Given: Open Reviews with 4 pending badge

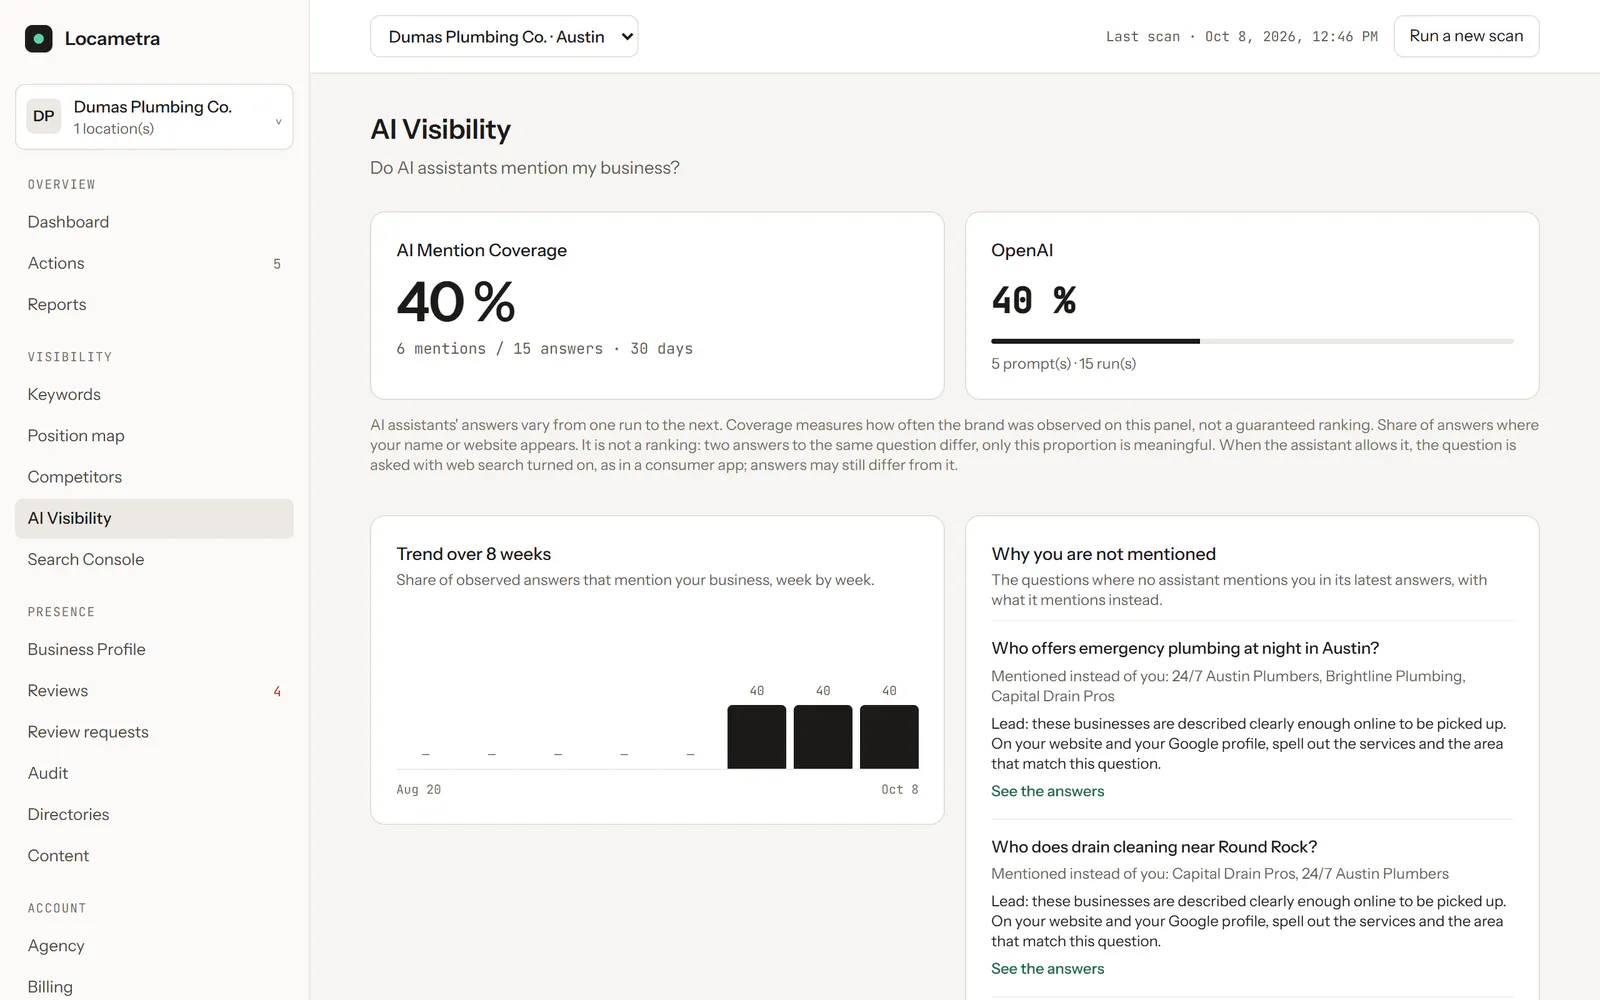Looking at the screenshot, I should click(154, 691).
